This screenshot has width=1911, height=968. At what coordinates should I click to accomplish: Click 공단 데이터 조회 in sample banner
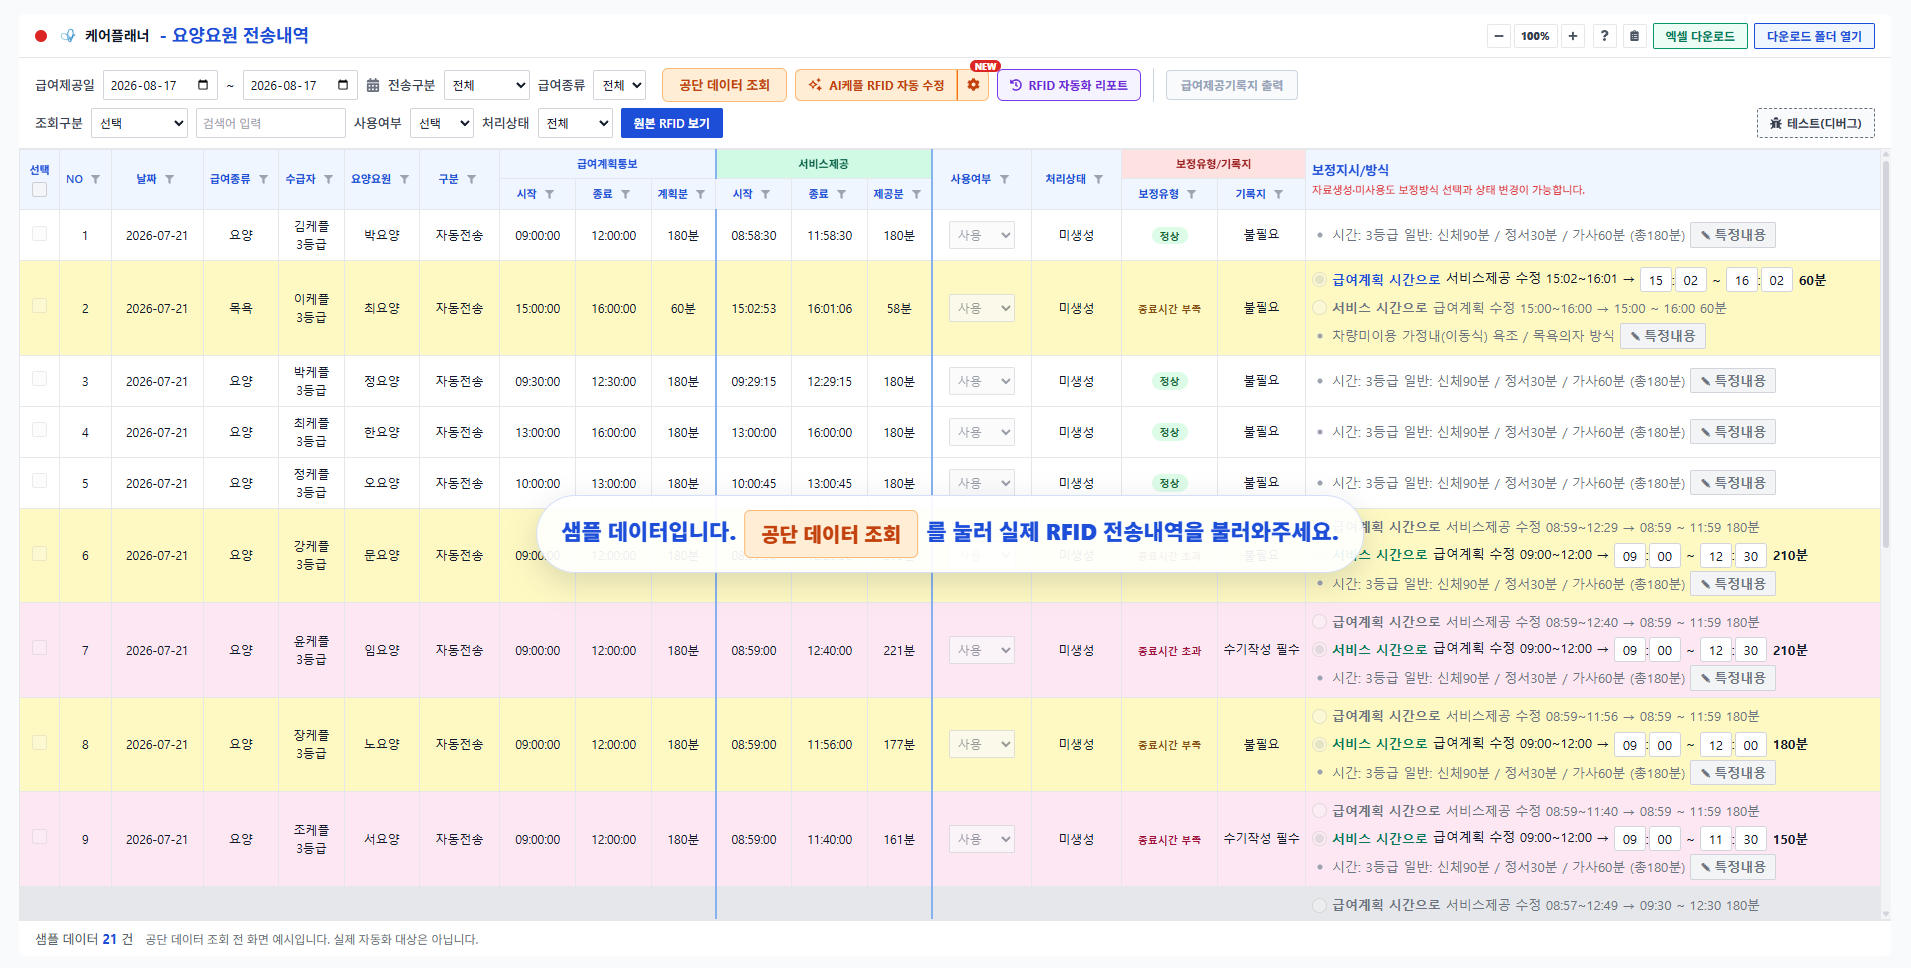coord(830,534)
